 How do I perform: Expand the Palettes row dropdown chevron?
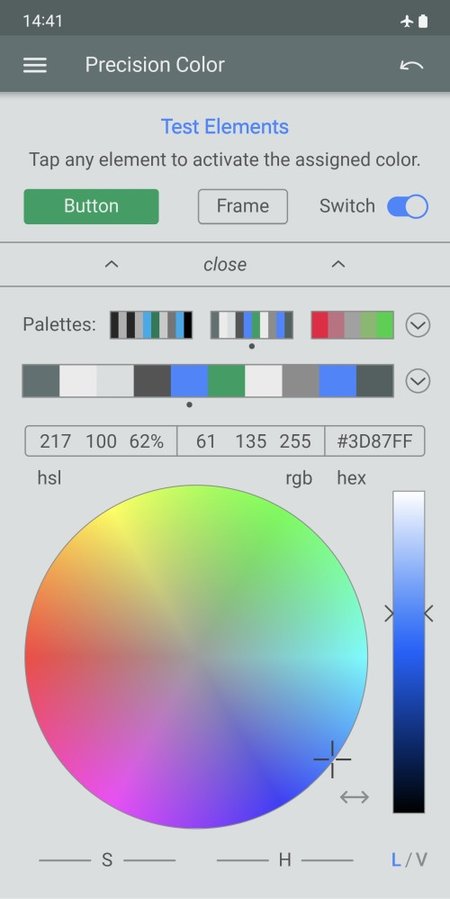418,325
